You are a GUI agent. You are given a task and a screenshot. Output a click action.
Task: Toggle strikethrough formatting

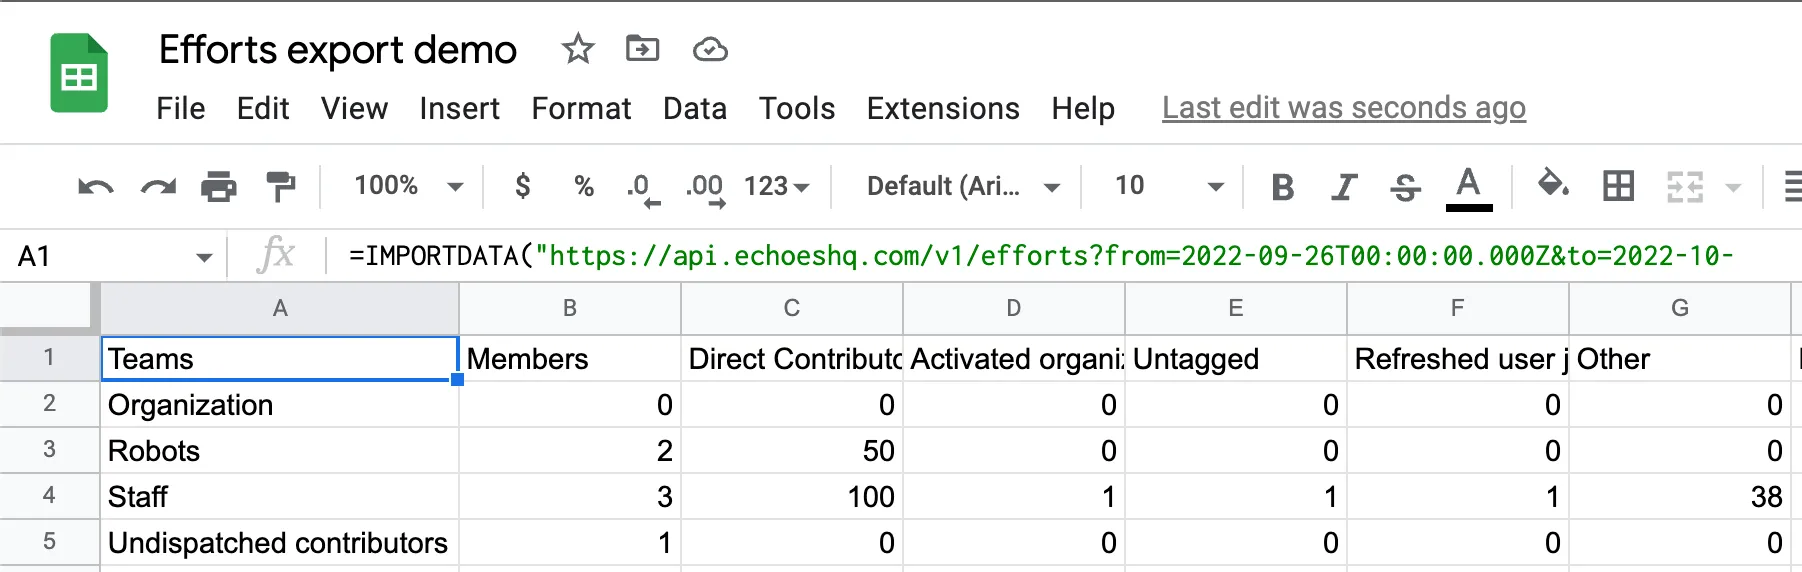pyautogui.click(x=1405, y=187)
